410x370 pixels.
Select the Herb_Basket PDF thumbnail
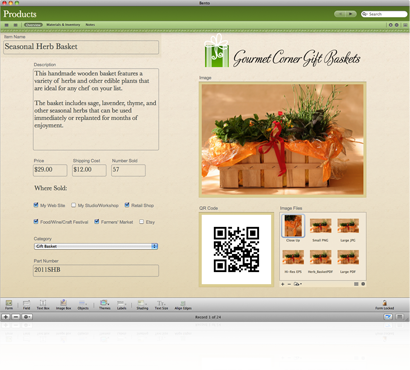(320, 257)
